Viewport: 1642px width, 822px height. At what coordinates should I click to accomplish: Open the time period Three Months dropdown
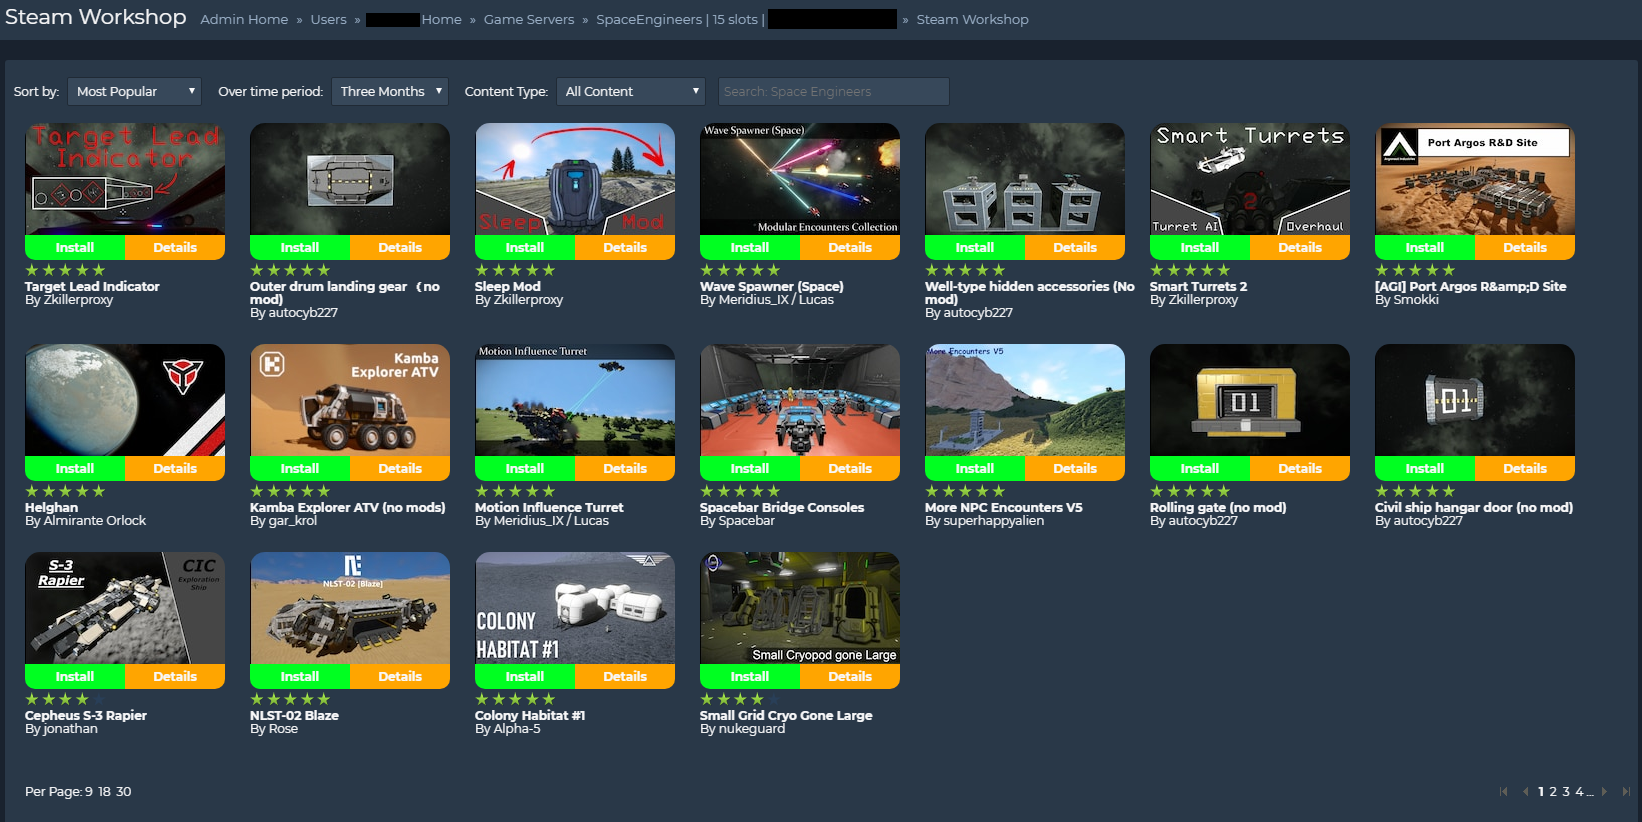[x=390, y=91]
